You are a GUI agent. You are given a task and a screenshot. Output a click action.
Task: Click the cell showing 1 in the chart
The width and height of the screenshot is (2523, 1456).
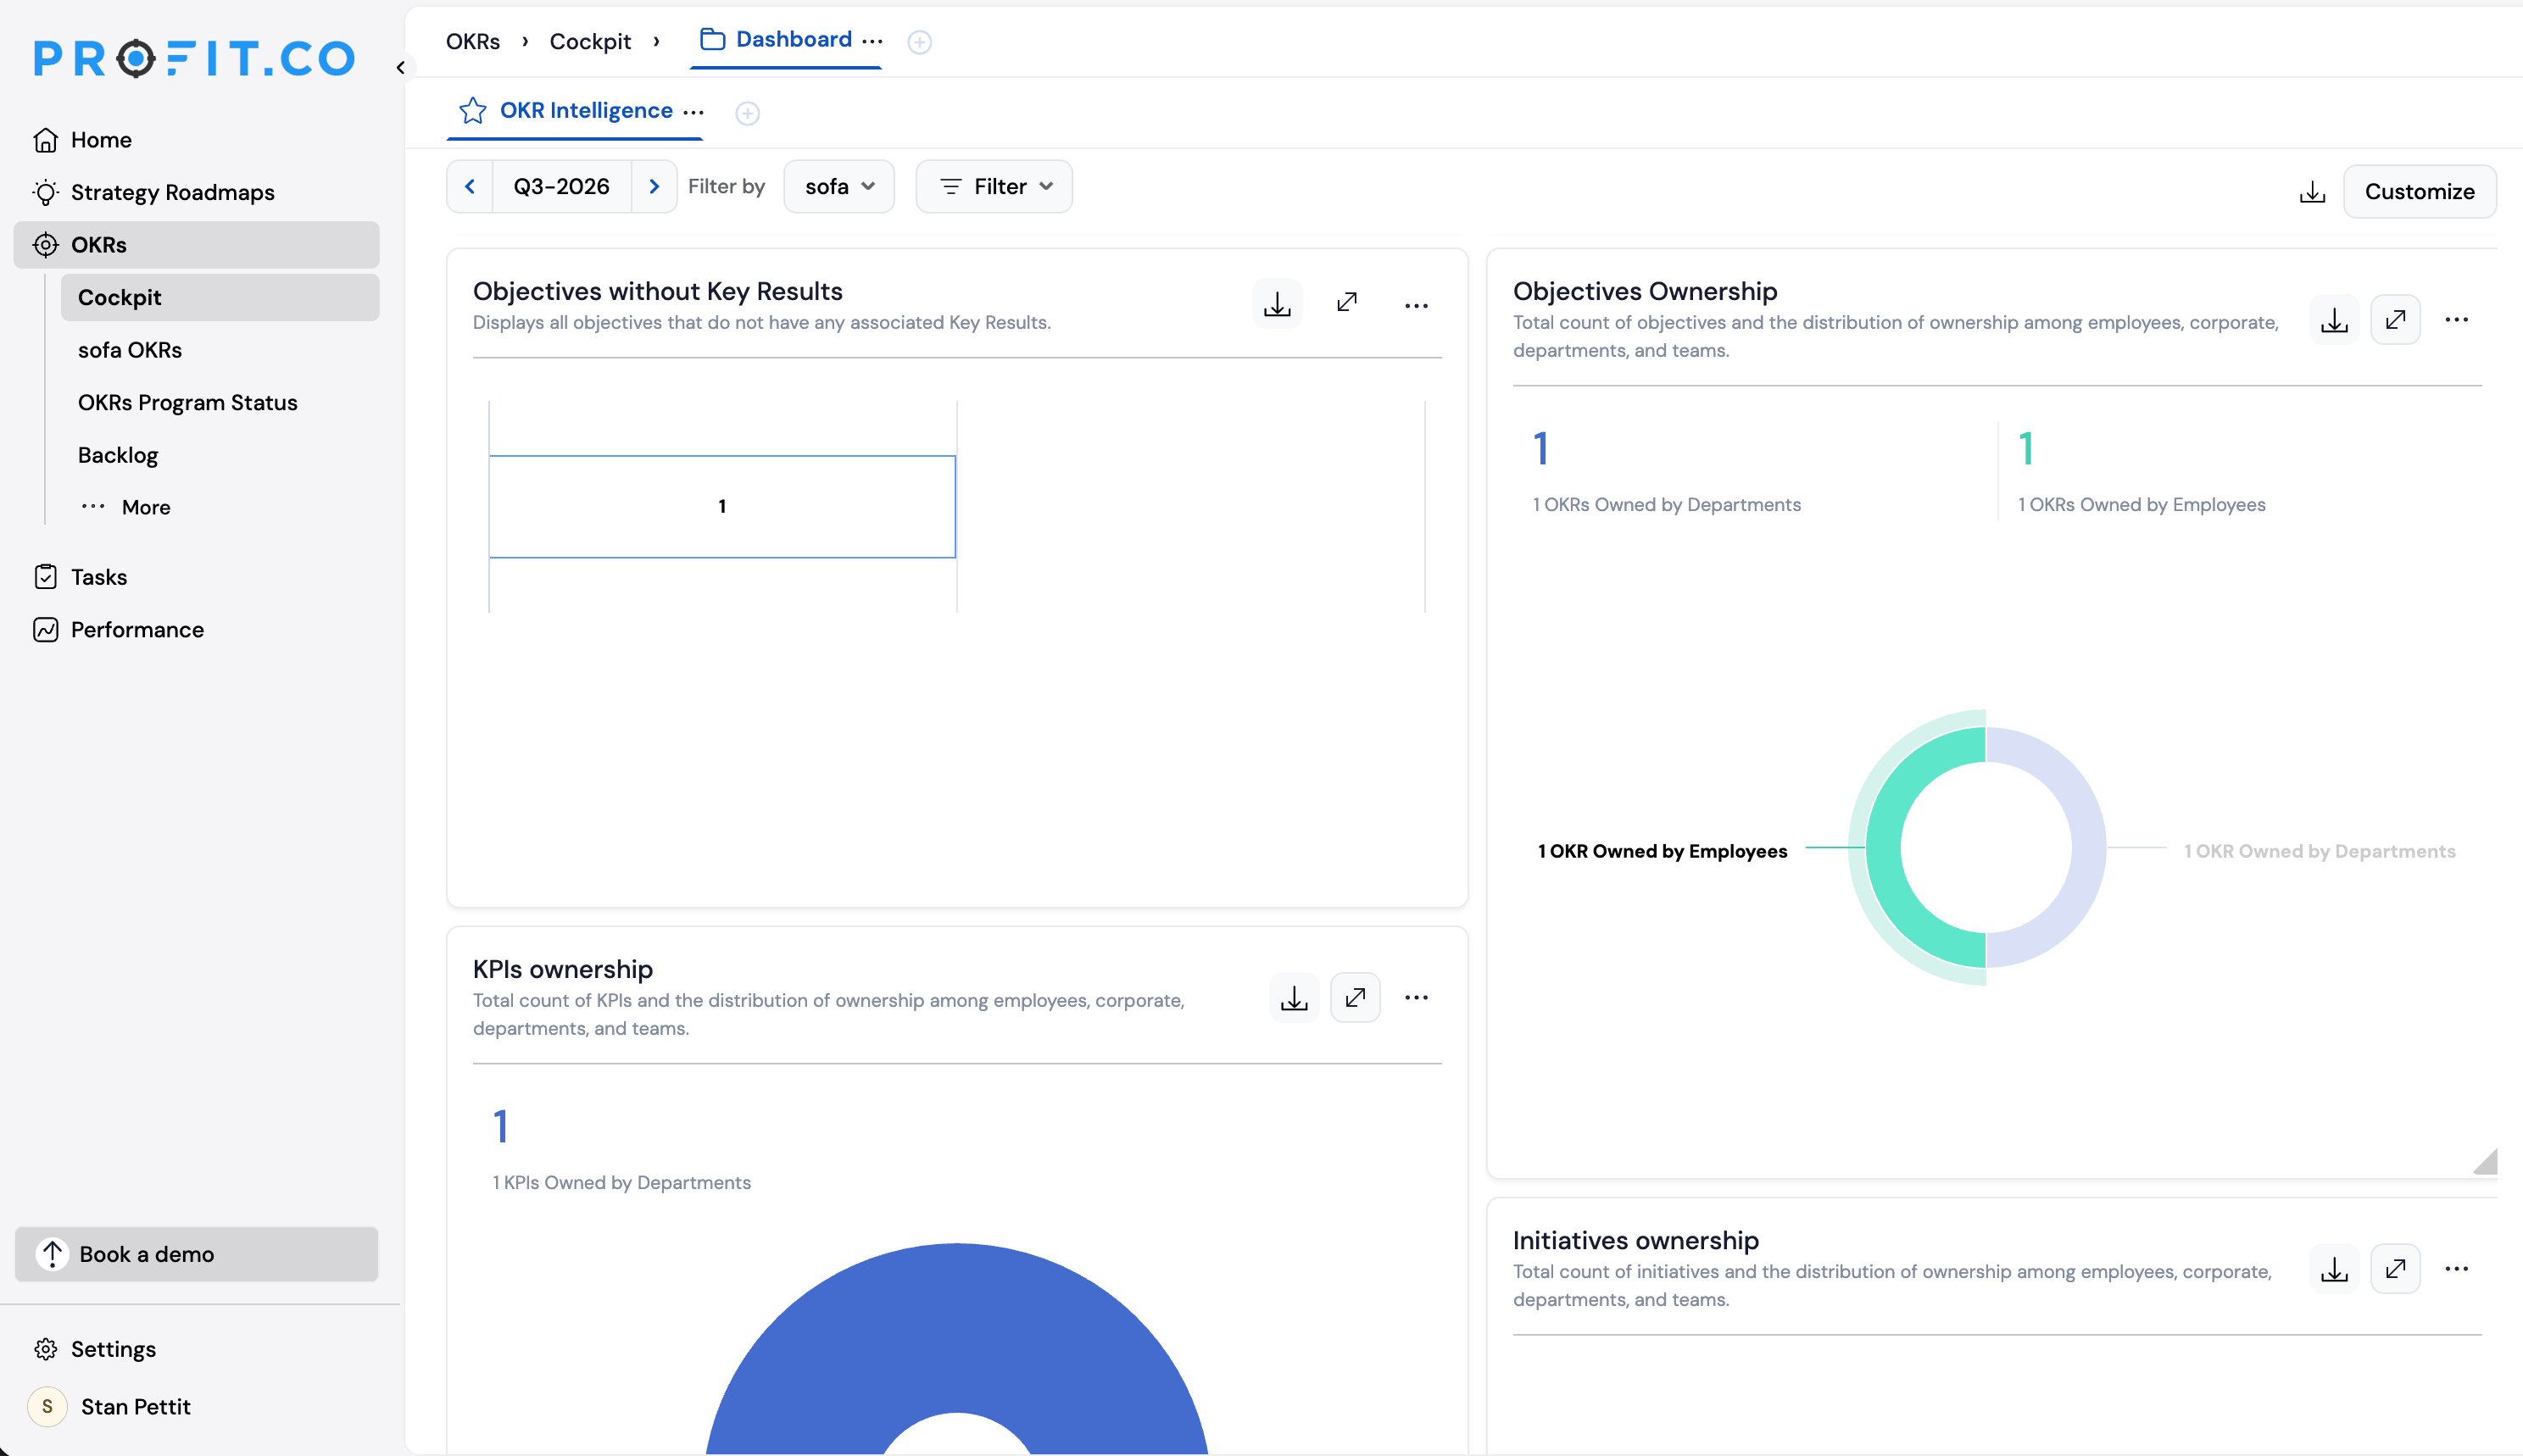(x=722, y=507)
